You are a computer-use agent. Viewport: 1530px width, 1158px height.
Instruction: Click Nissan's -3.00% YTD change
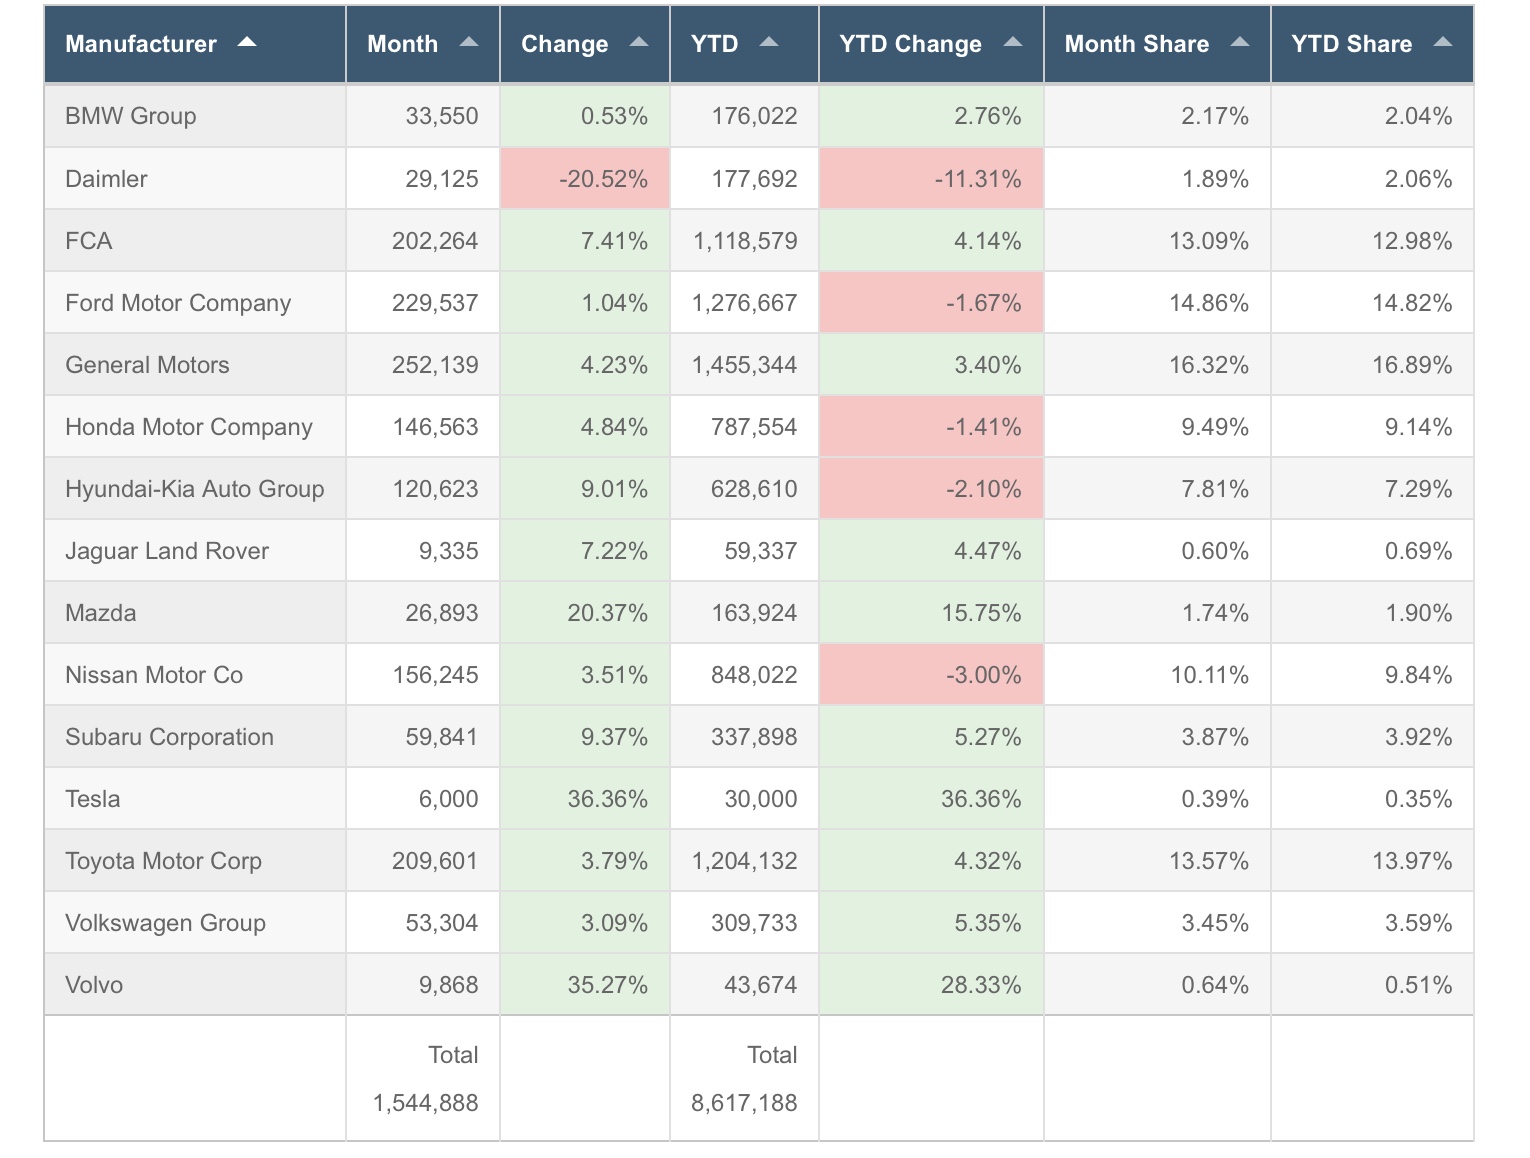coord(984,675)
